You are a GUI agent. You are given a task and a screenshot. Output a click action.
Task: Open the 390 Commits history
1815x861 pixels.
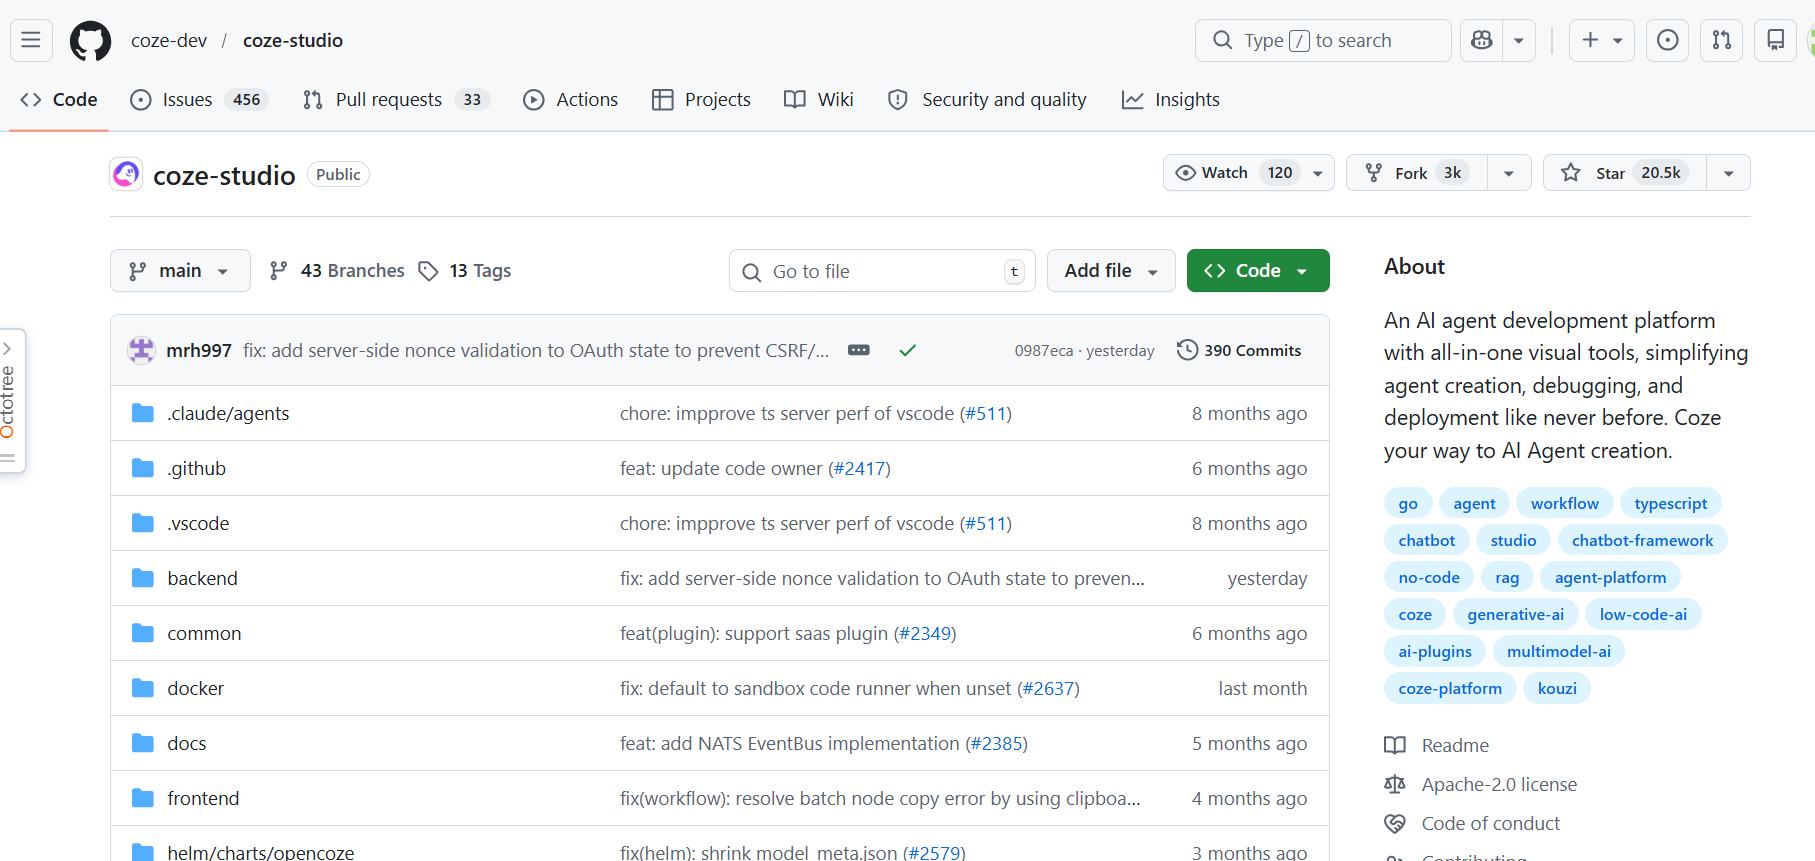(x=1239, y=350)
